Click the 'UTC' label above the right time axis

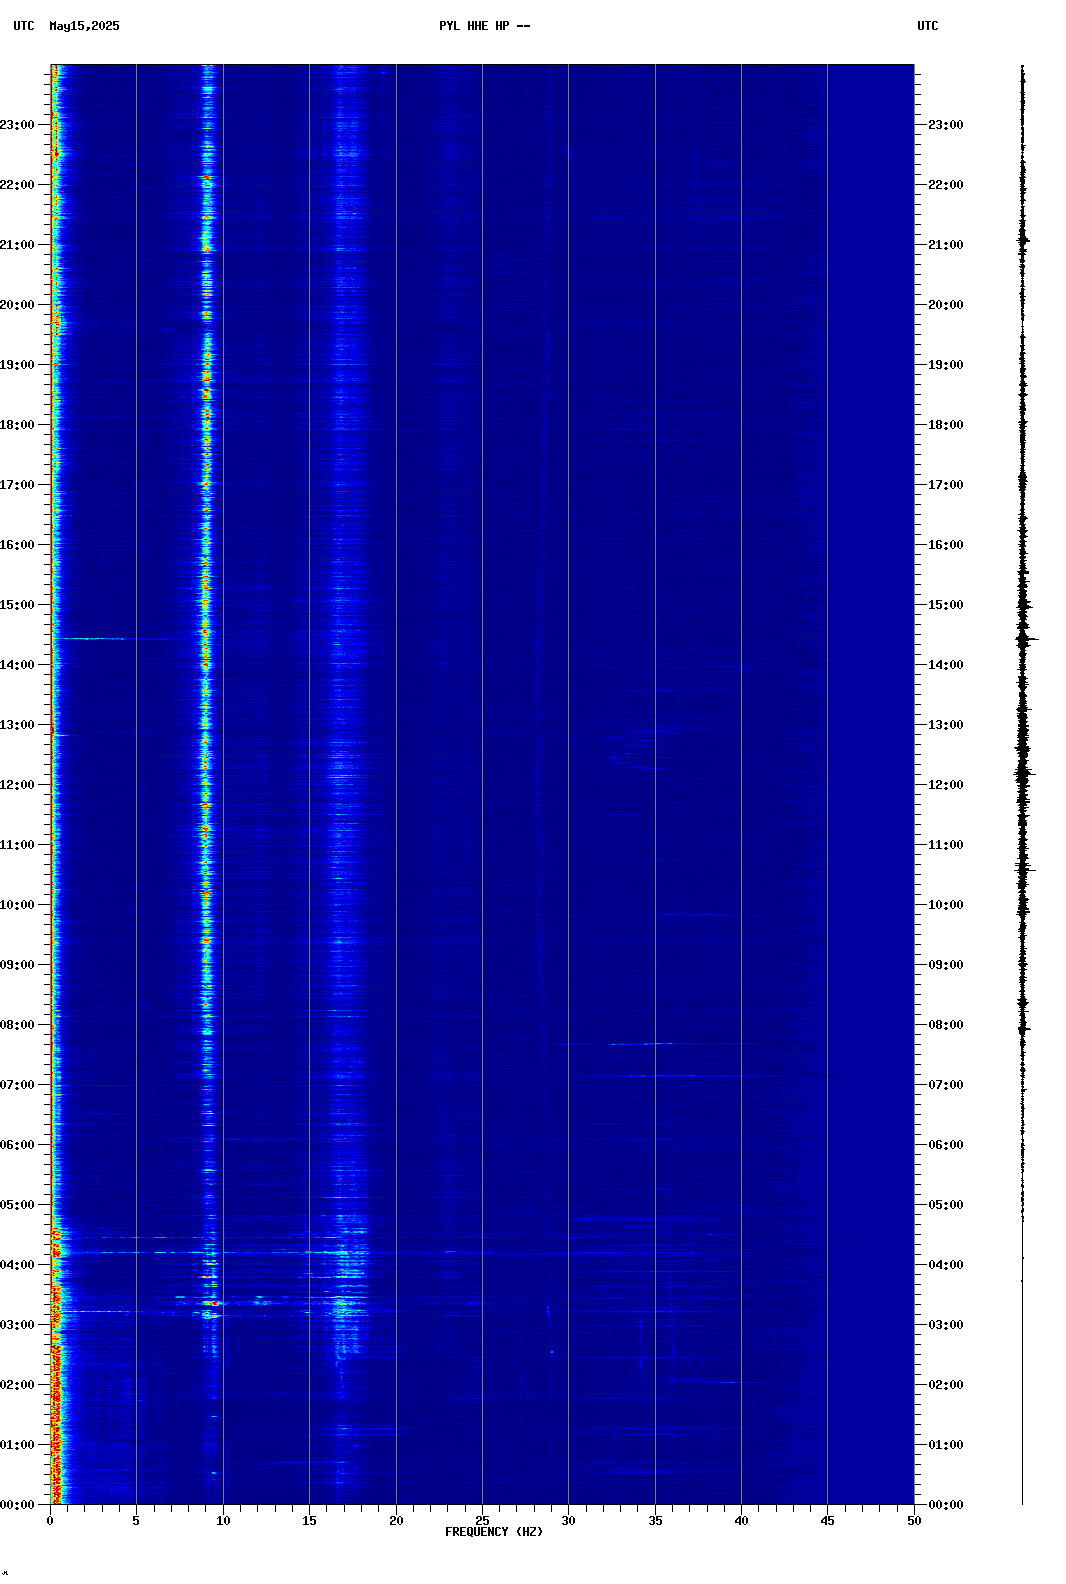coord(928,26)
